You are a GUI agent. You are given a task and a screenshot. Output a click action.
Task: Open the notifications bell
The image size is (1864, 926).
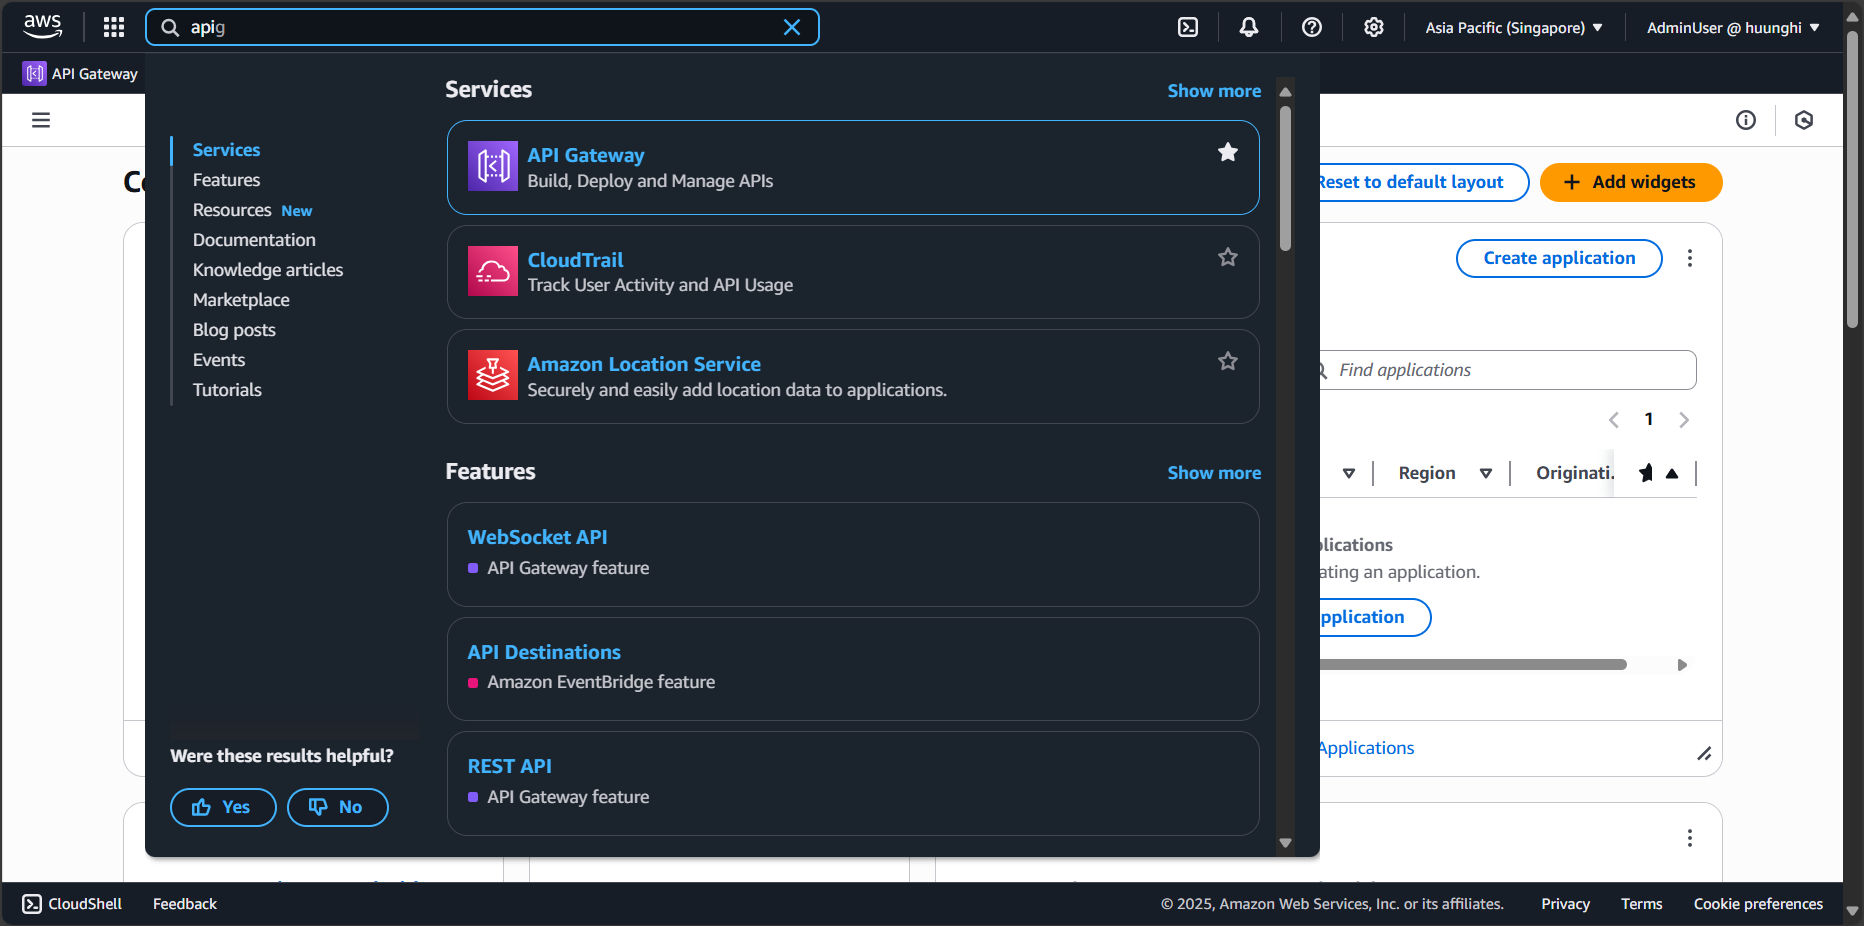1249,27
